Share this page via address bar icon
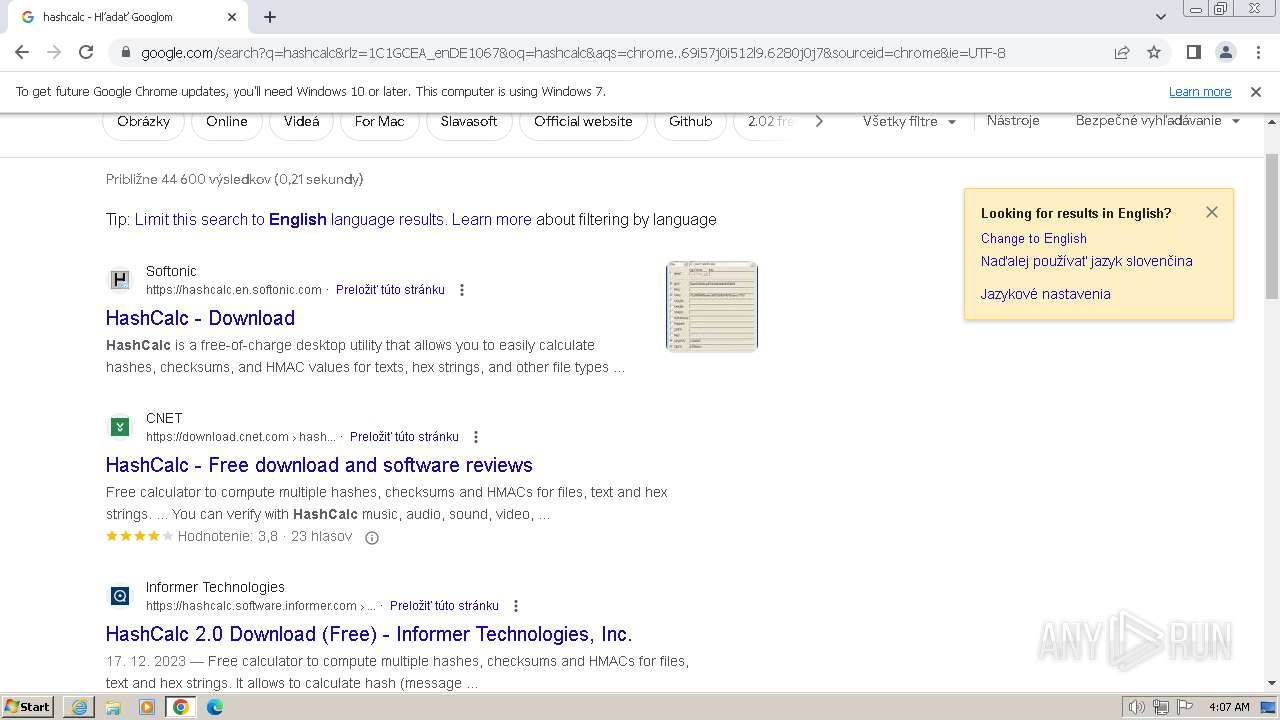 1122,53
